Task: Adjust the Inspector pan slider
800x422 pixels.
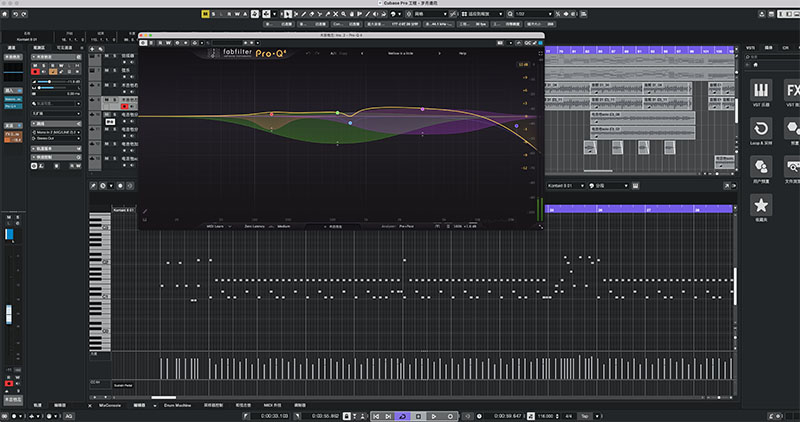Action: [52, 88]
